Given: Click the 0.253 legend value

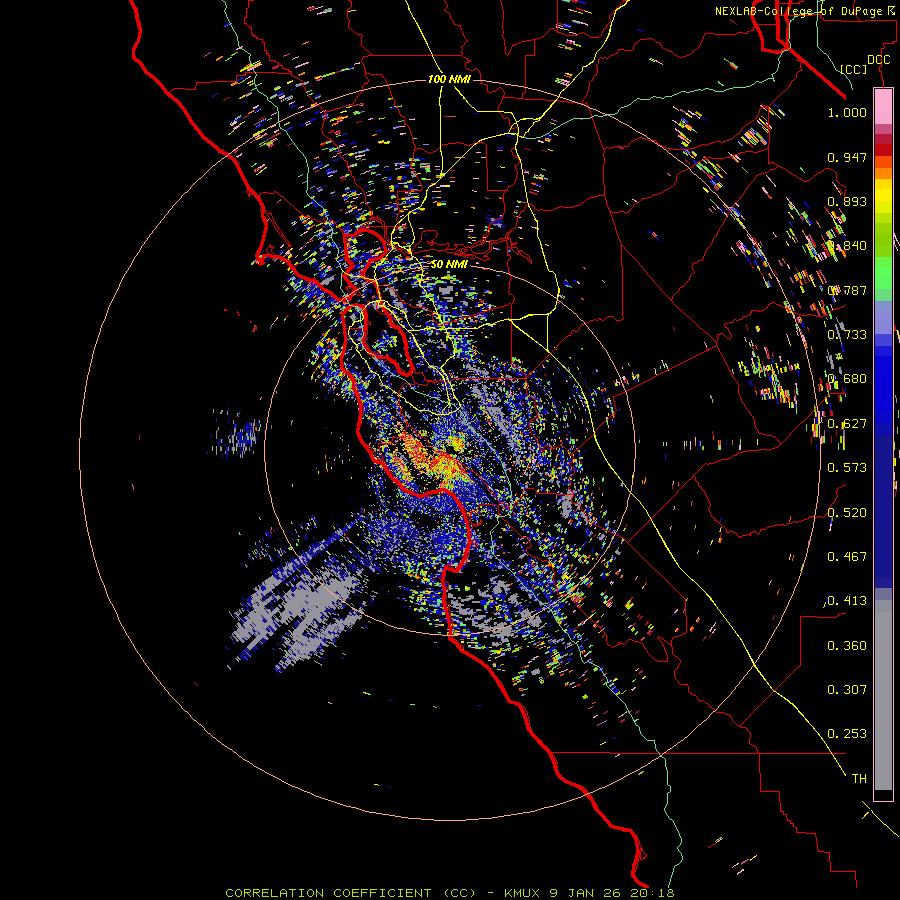Looking at the screenshot, I should tap(847, 734).
